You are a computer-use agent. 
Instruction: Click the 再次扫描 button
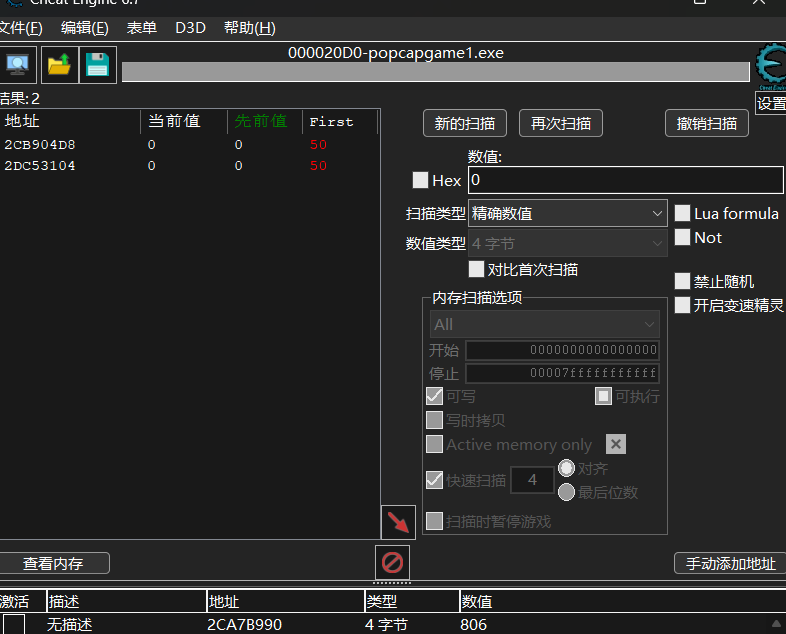[x=561, y=123]
